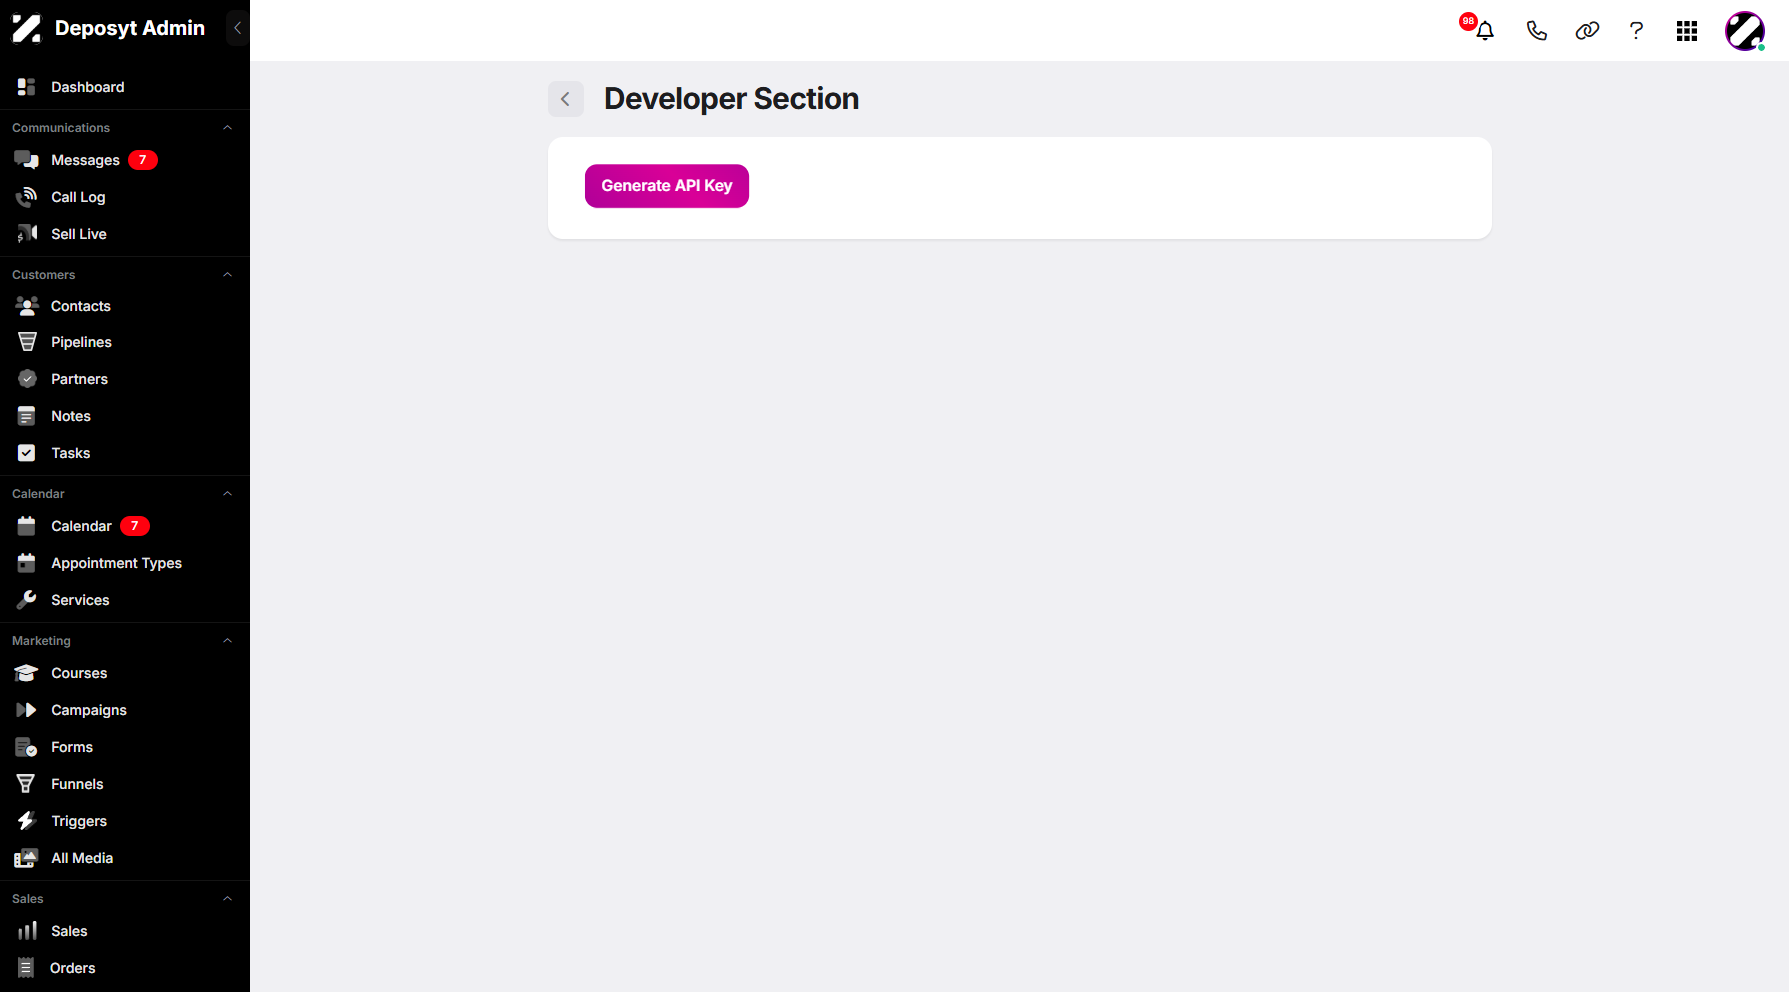Image resolution: width=1789 pixels, height=992 pixels.
Task: Collapse the Customers section
Action: coord(227,275)
